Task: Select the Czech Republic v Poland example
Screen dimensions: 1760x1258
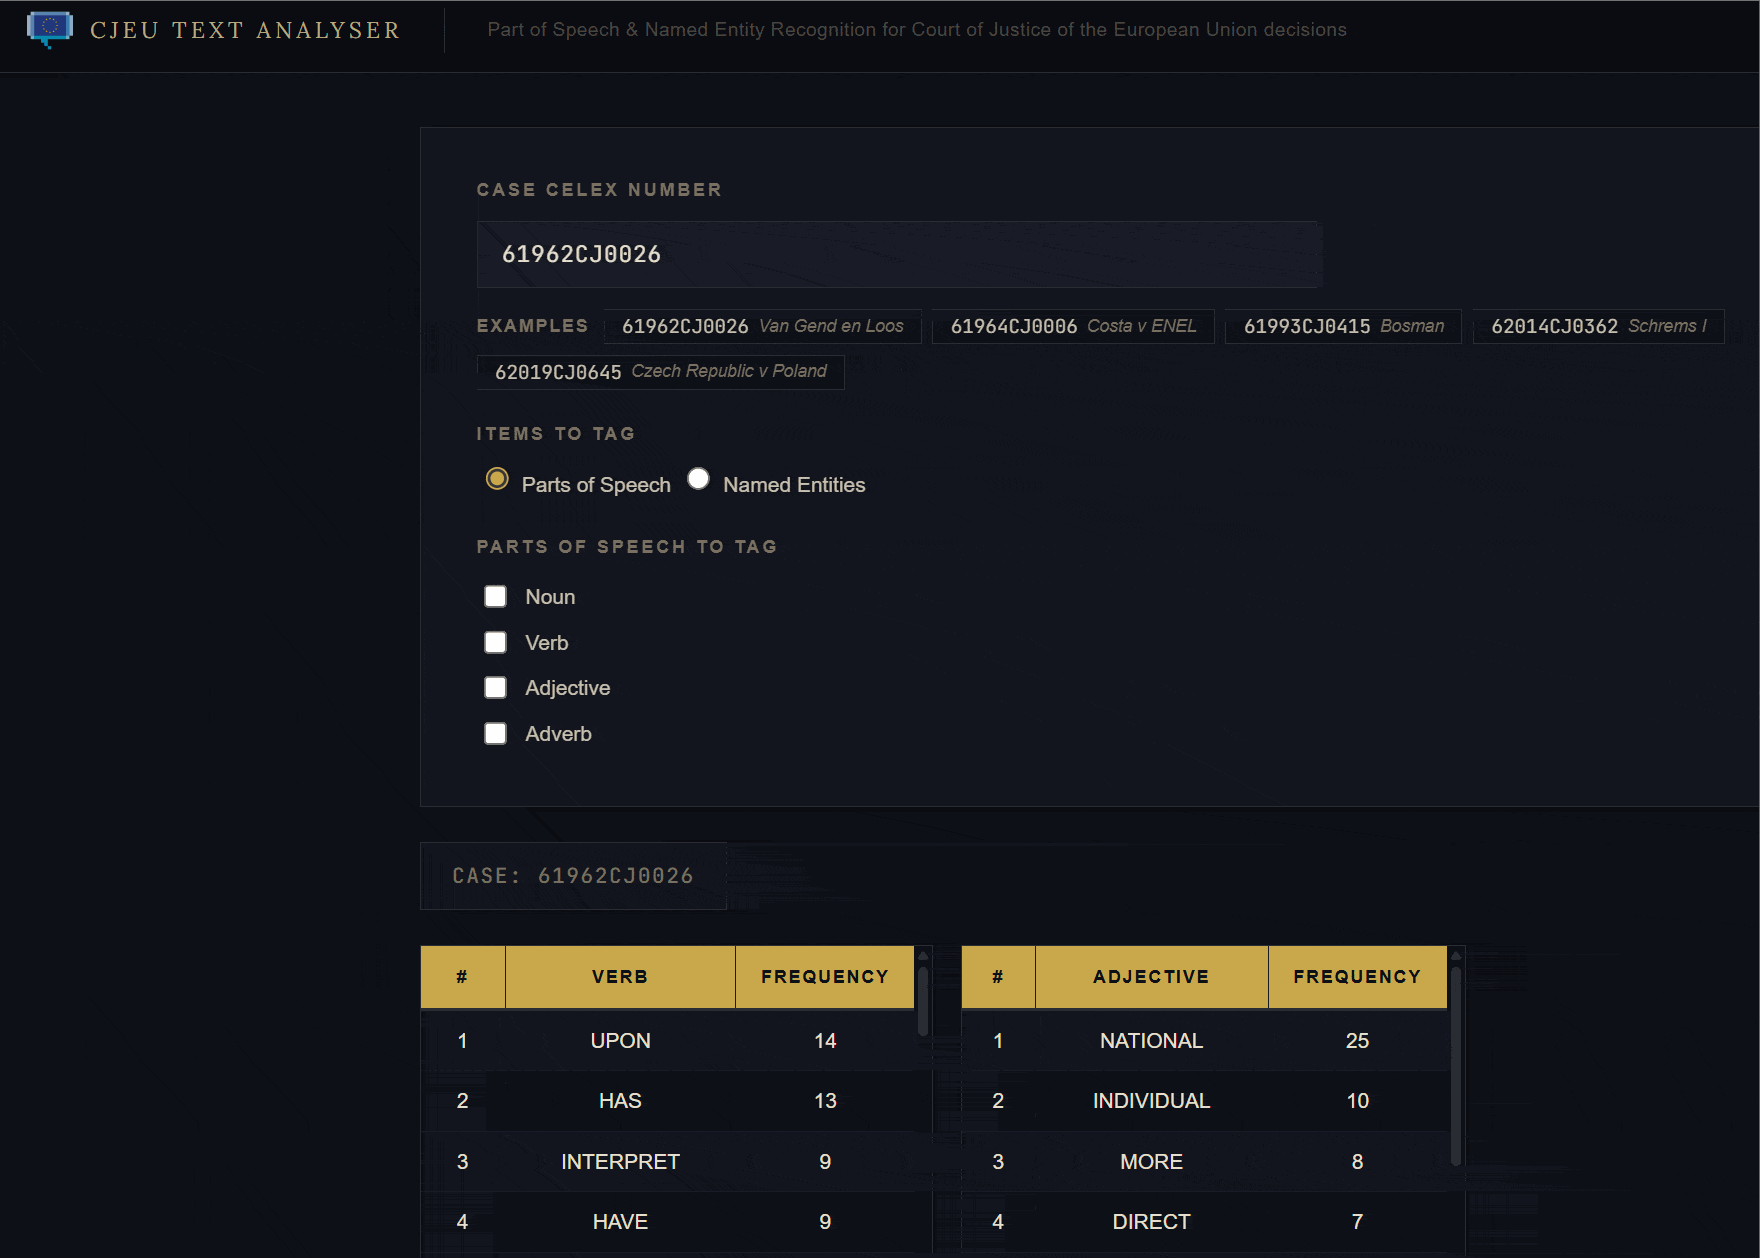Action: [660, 371]
